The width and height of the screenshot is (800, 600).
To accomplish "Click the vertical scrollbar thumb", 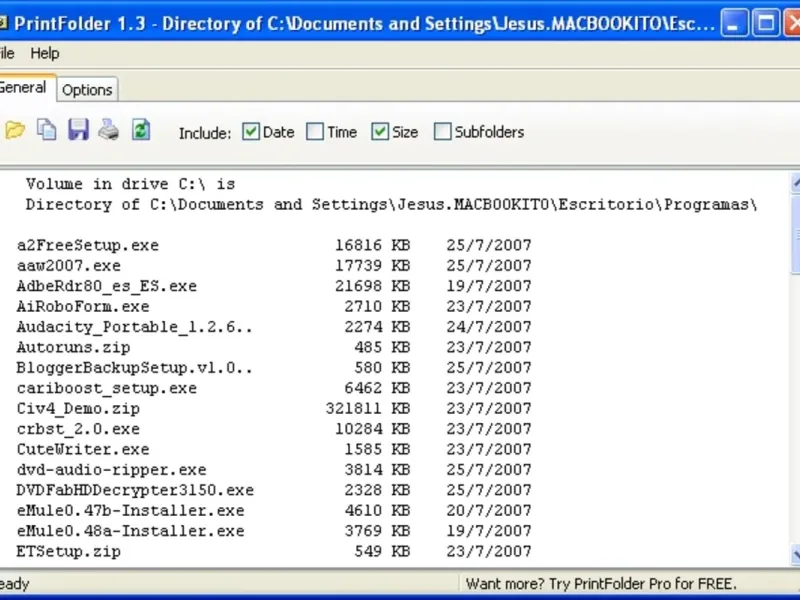I will [x=795, y=234].
